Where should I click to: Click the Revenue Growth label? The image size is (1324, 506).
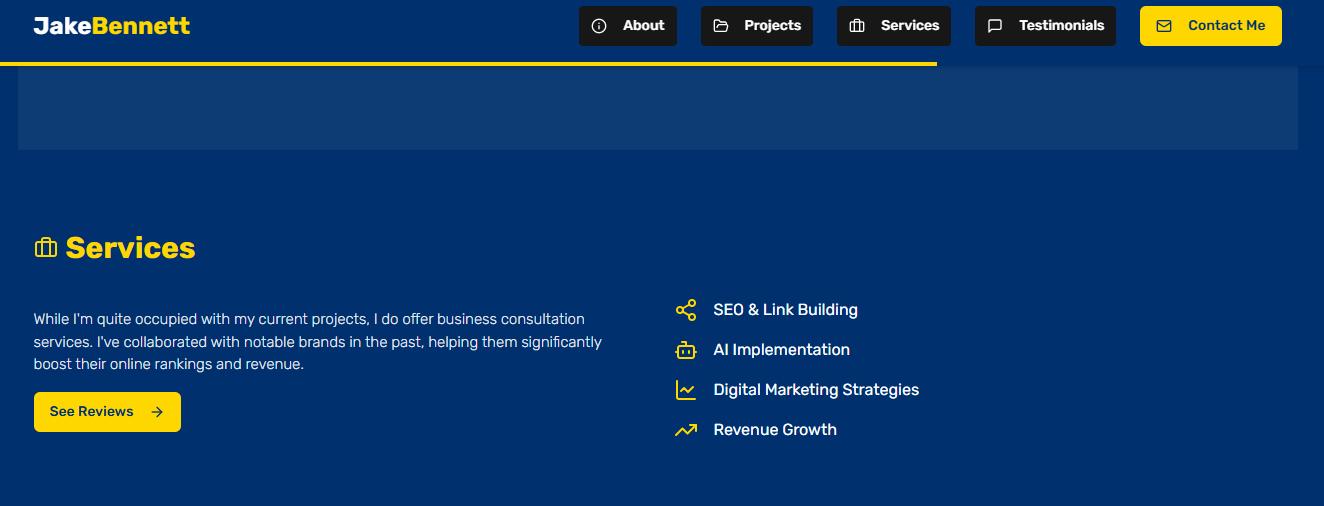[x=775, y=430]
